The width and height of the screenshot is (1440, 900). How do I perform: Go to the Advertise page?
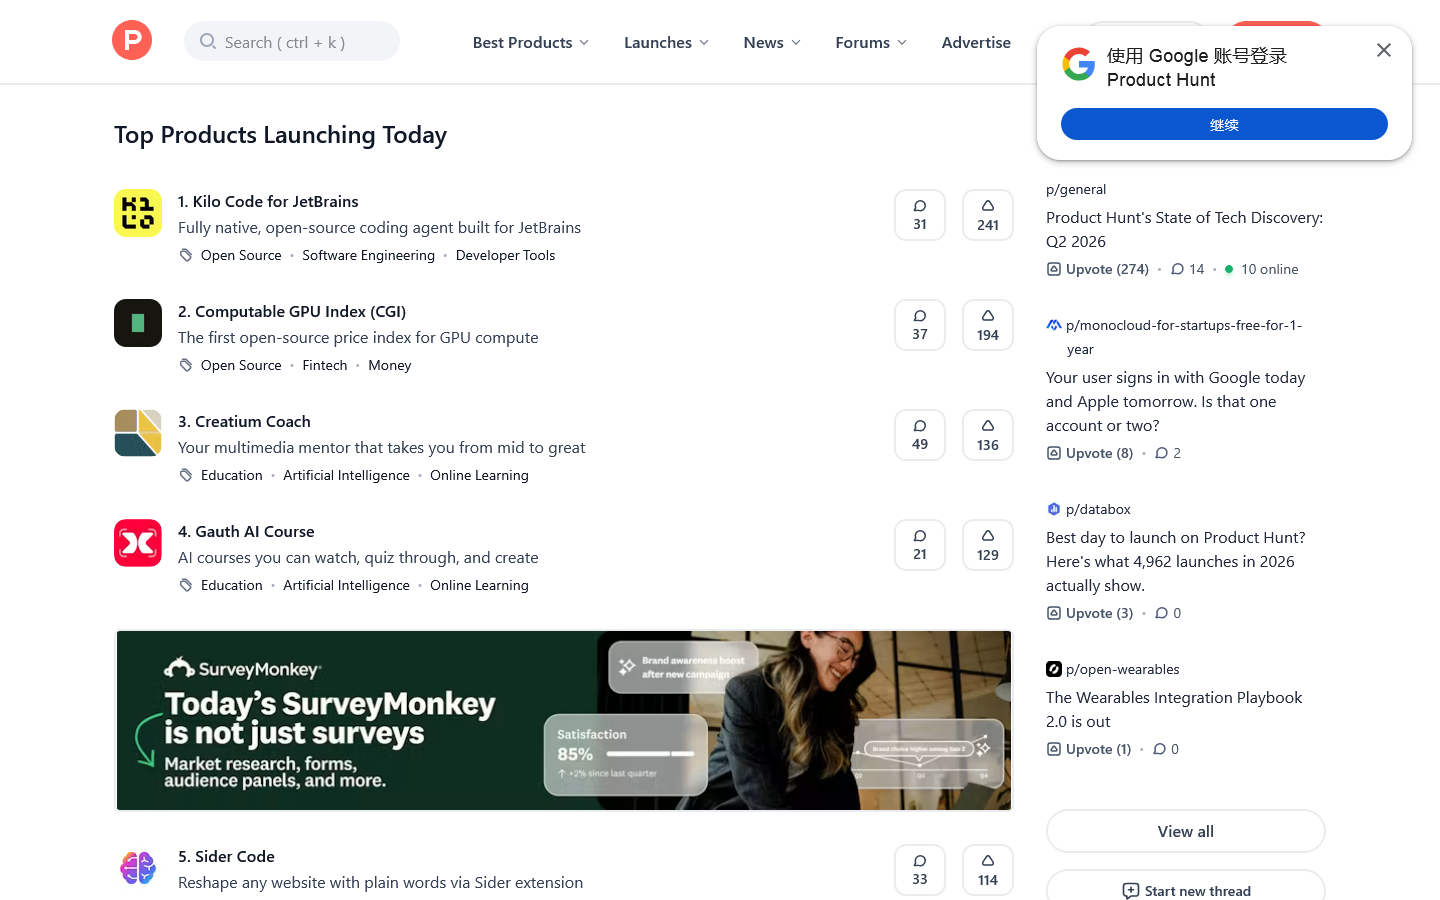tap(976, 42)
